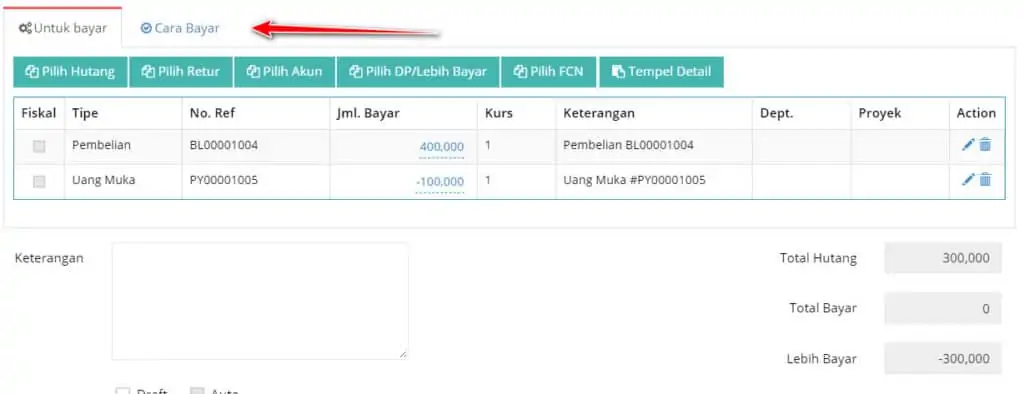Screen dimensions: 1024x394
Task: Toggle Fiskal checkbox for Uang Muka row
Action: click(x=39, y=182)
